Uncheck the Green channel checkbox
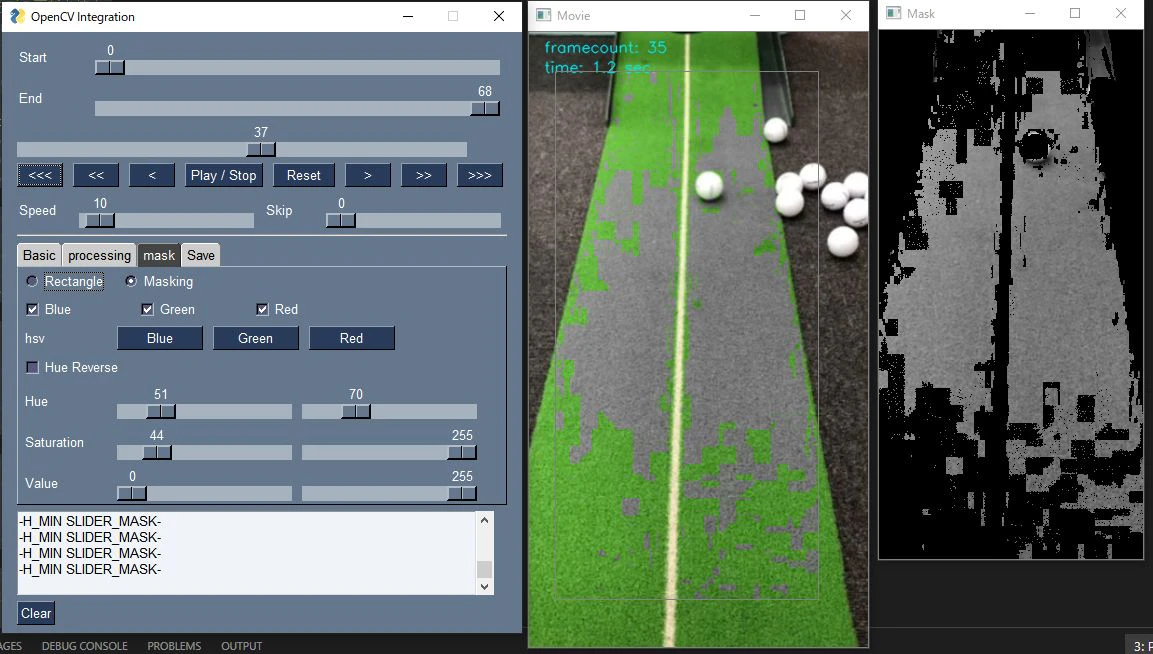 pyautogui.click(x=147, y=309)
